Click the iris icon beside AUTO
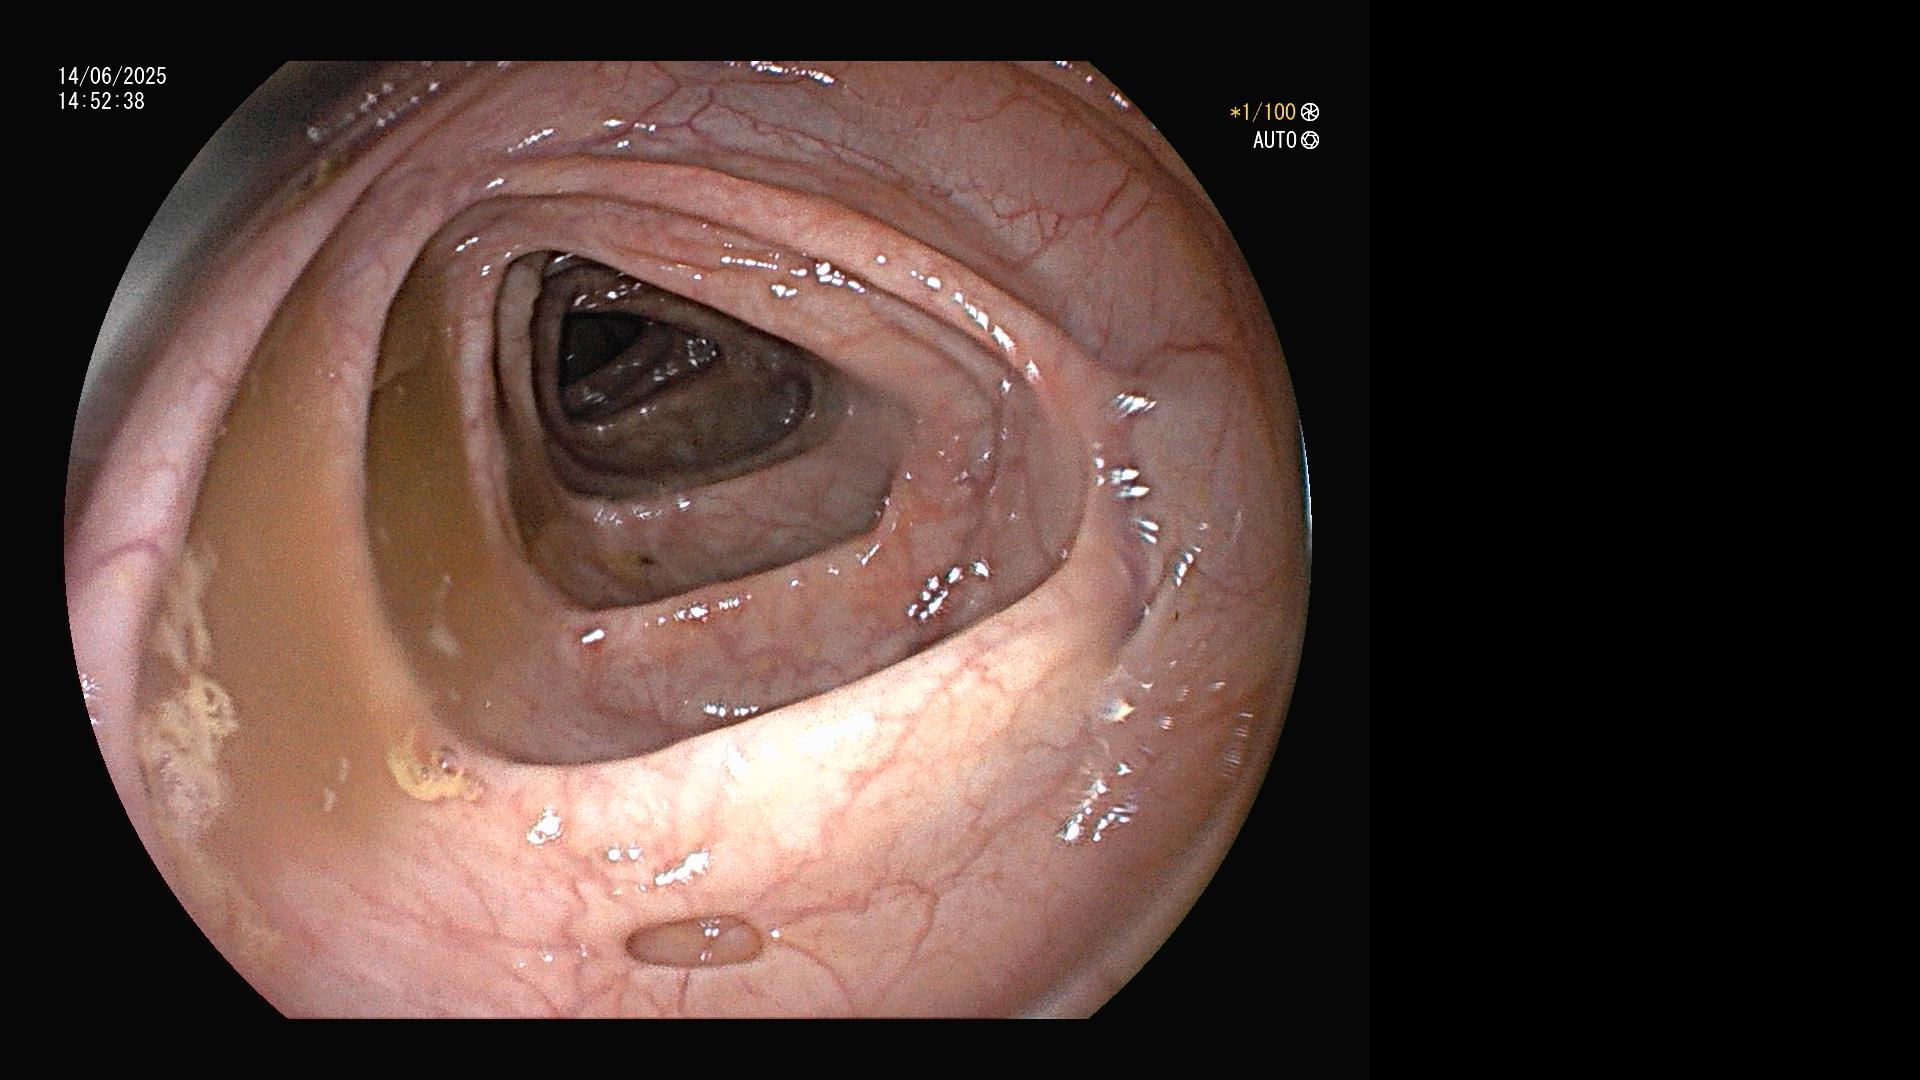This screenshot has height=1080, width=1920. tap(1310, 140)
